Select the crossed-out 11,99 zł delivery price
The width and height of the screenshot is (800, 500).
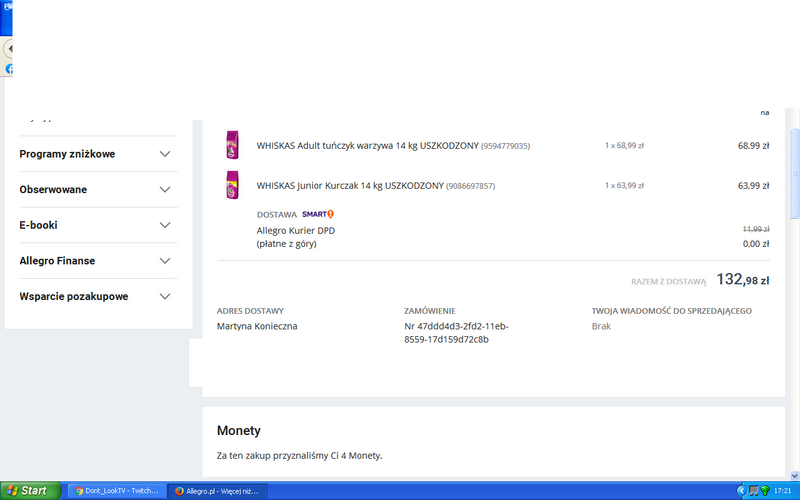click(756, 229)
